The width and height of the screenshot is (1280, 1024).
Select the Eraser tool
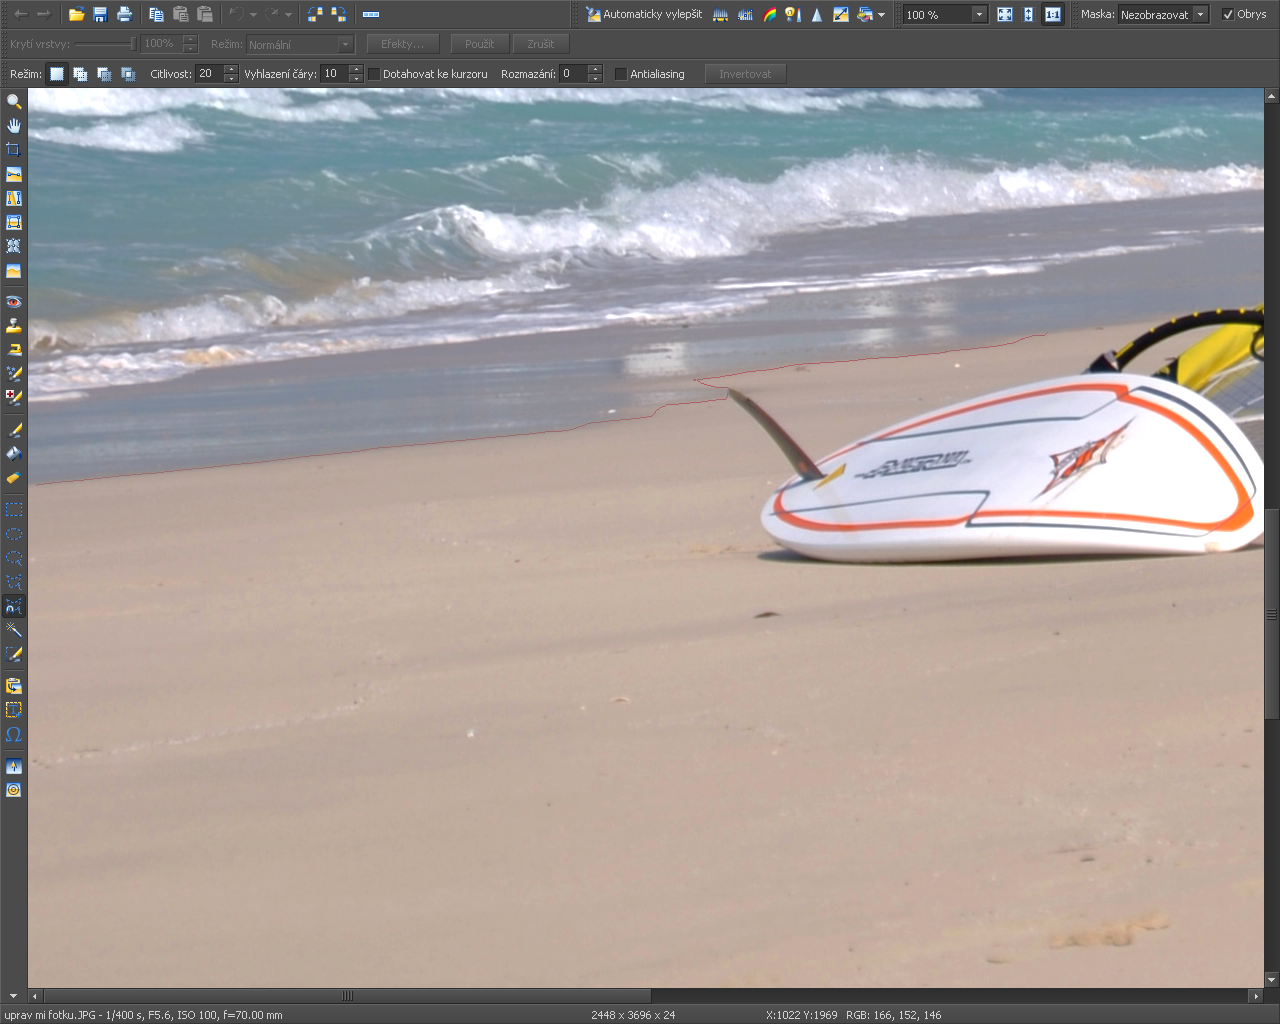tap(14, 478)
